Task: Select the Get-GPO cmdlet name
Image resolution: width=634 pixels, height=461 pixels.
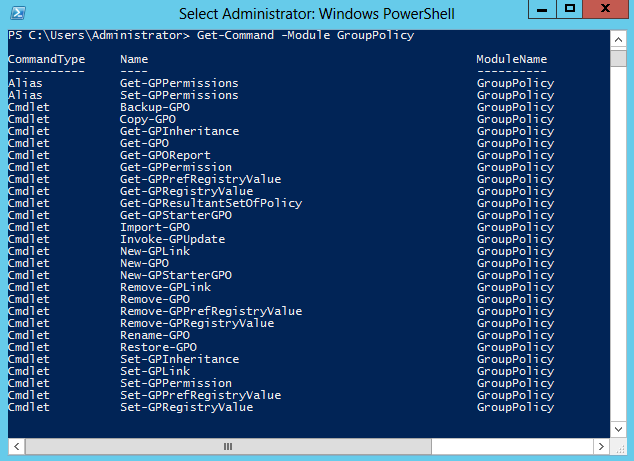Action: click(x=144, y=143)
